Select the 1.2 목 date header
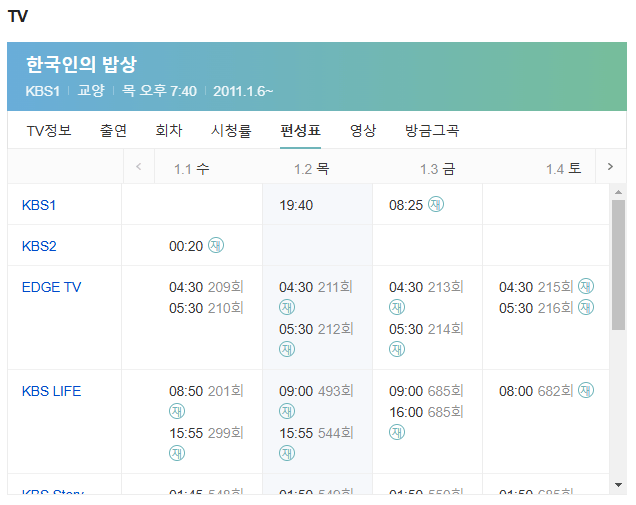 pyautogui.click(x=312, y=169)
